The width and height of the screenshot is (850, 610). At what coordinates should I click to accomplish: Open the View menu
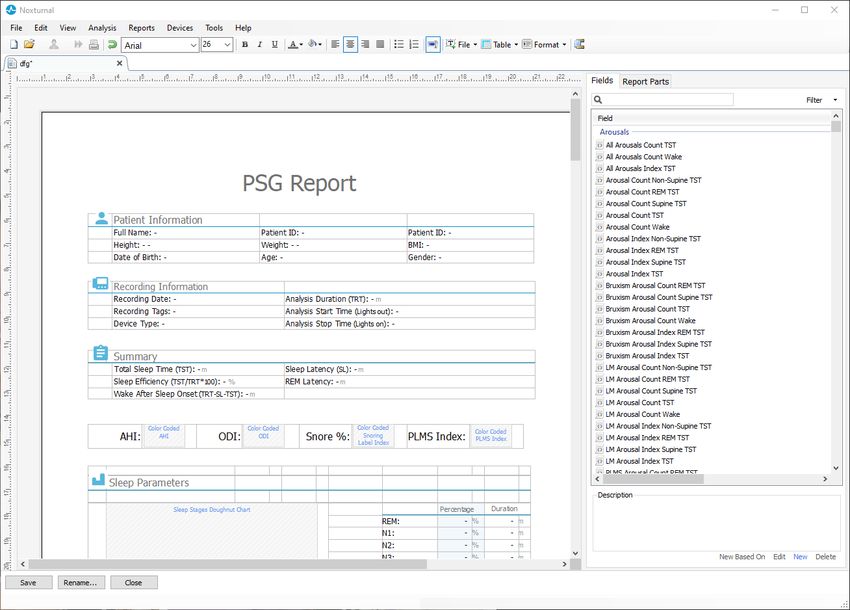(68, 28)
